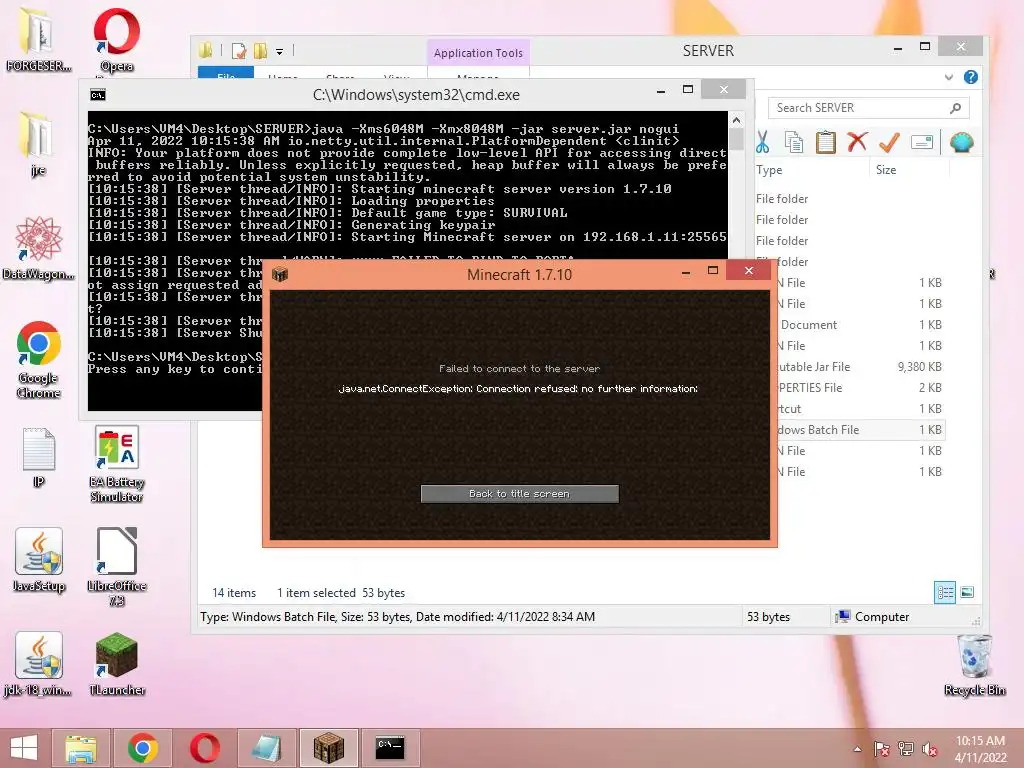
Task: Open the jre folder on desktop
Action: pos(38,144)
